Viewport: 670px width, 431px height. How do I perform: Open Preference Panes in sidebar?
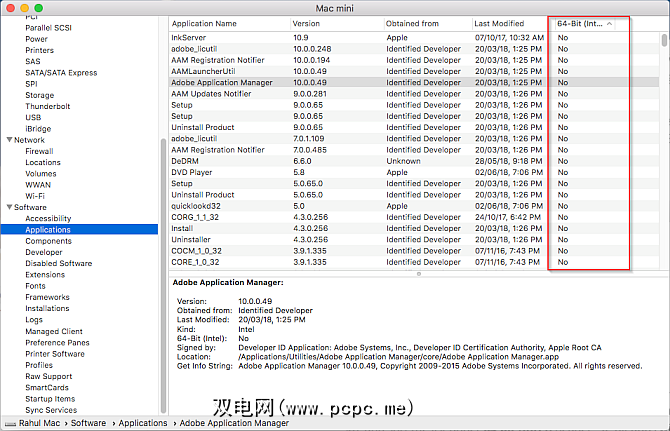pos(57,343)
